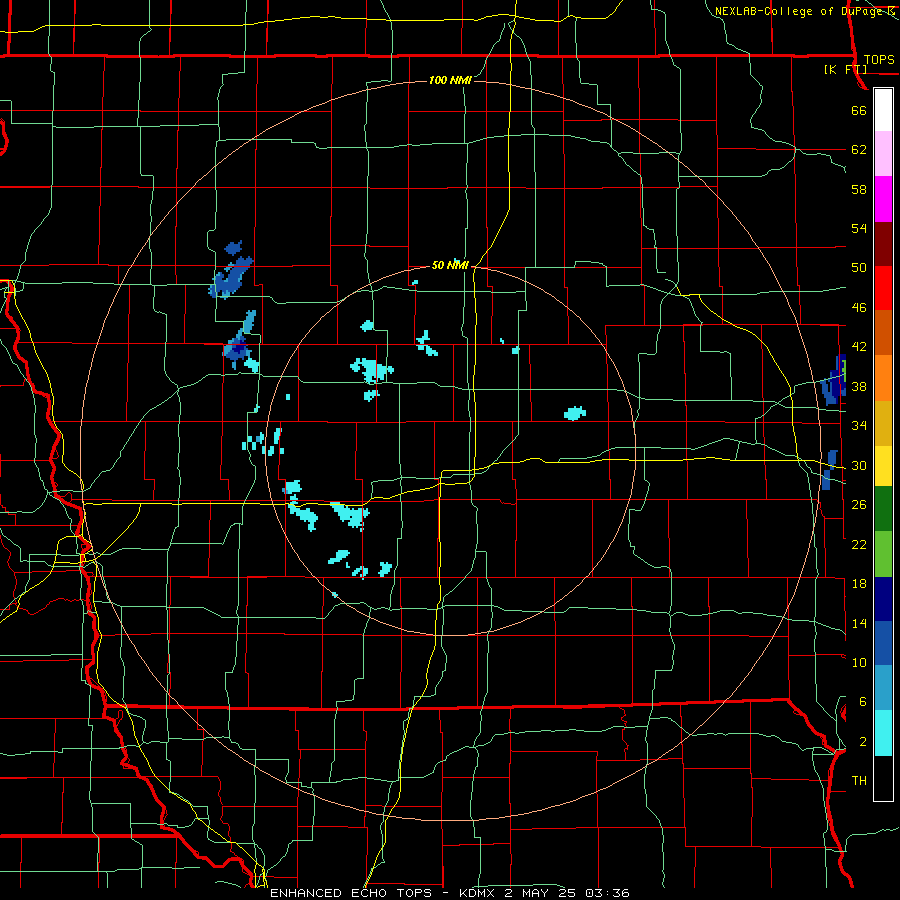Click the '50 NMI' range ring label
900x900 pixels.
click(450, 265)
